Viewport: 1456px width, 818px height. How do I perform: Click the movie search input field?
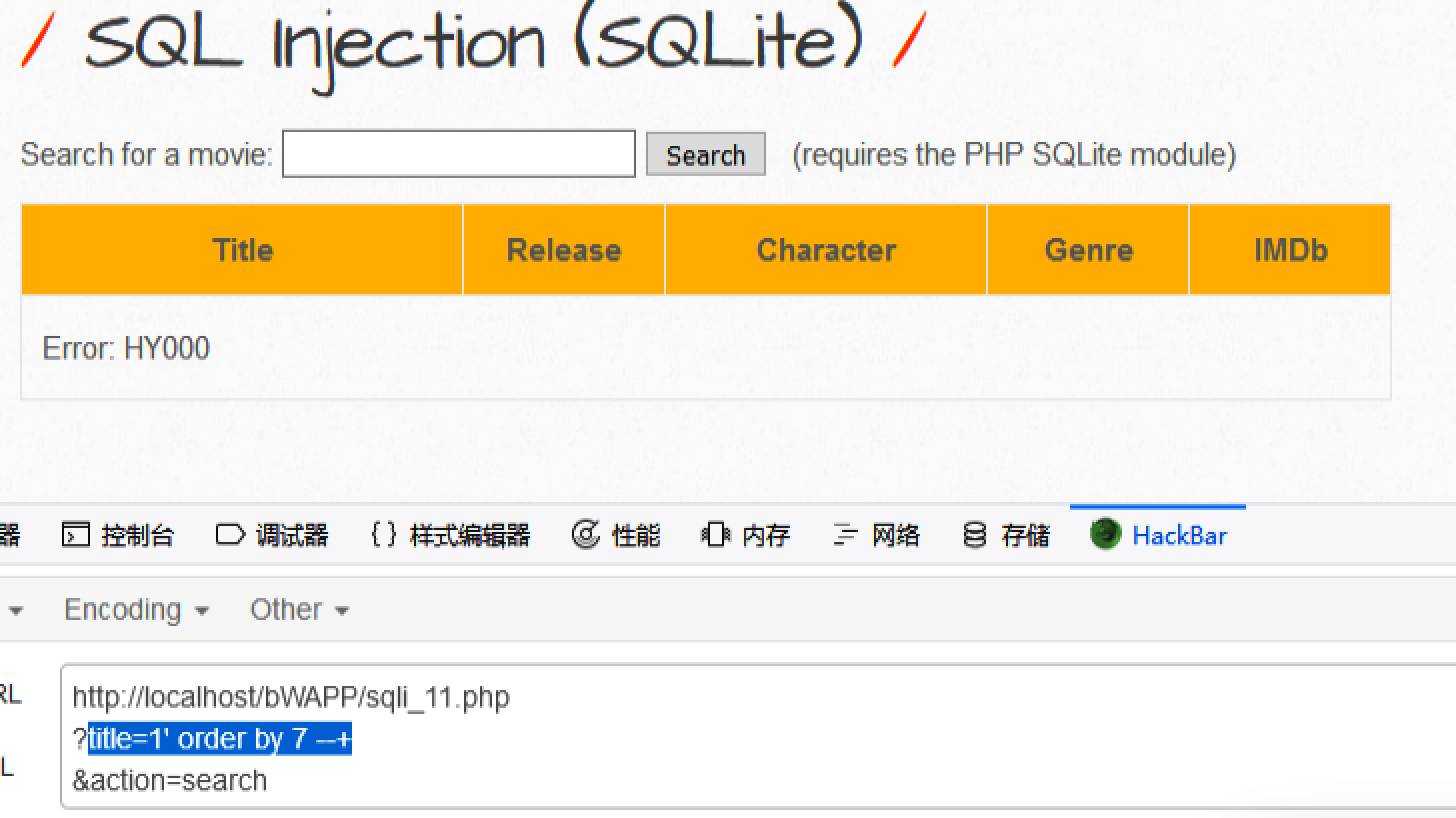(459, 154)
